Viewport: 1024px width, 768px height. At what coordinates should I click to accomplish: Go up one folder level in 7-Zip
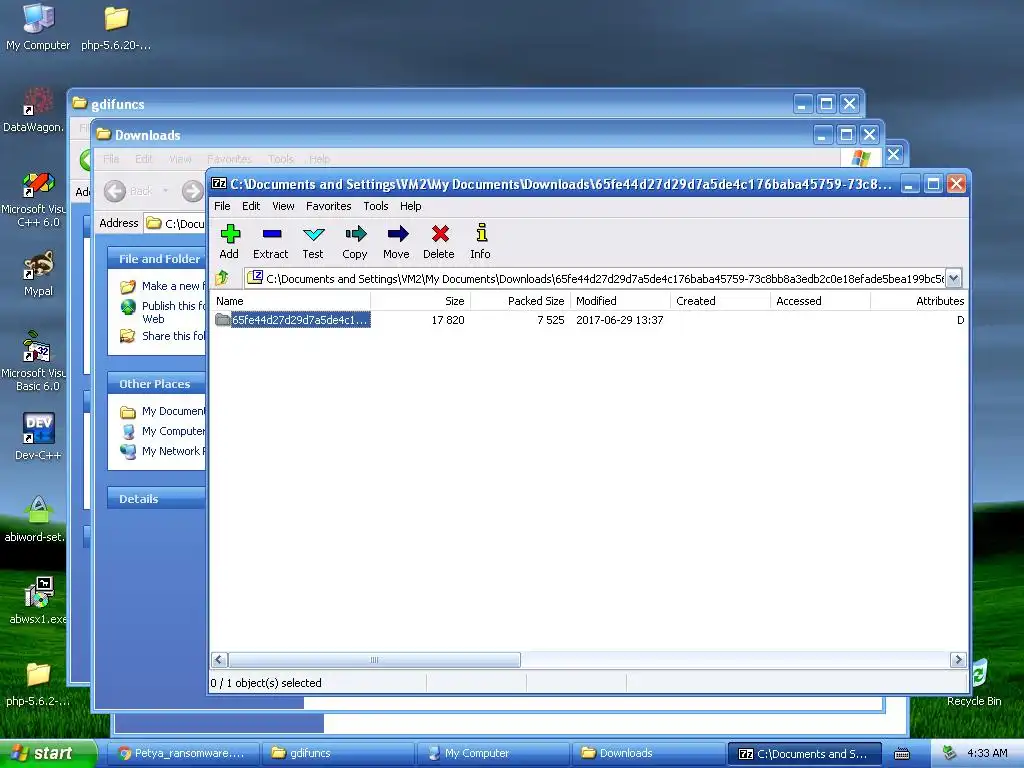223,278
